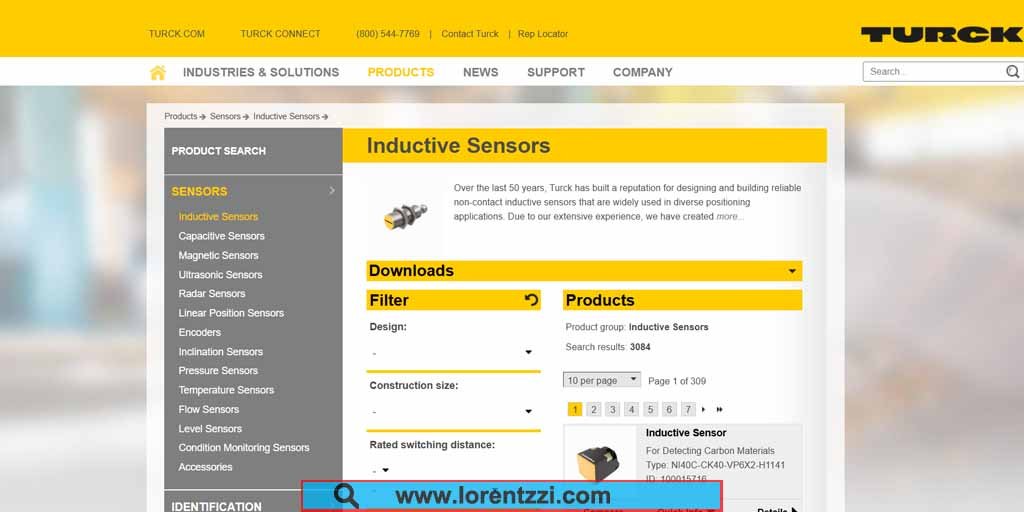Read more of the description text
The width and height of the screenshot is (1024, 512).
click(x=729, y=217)
